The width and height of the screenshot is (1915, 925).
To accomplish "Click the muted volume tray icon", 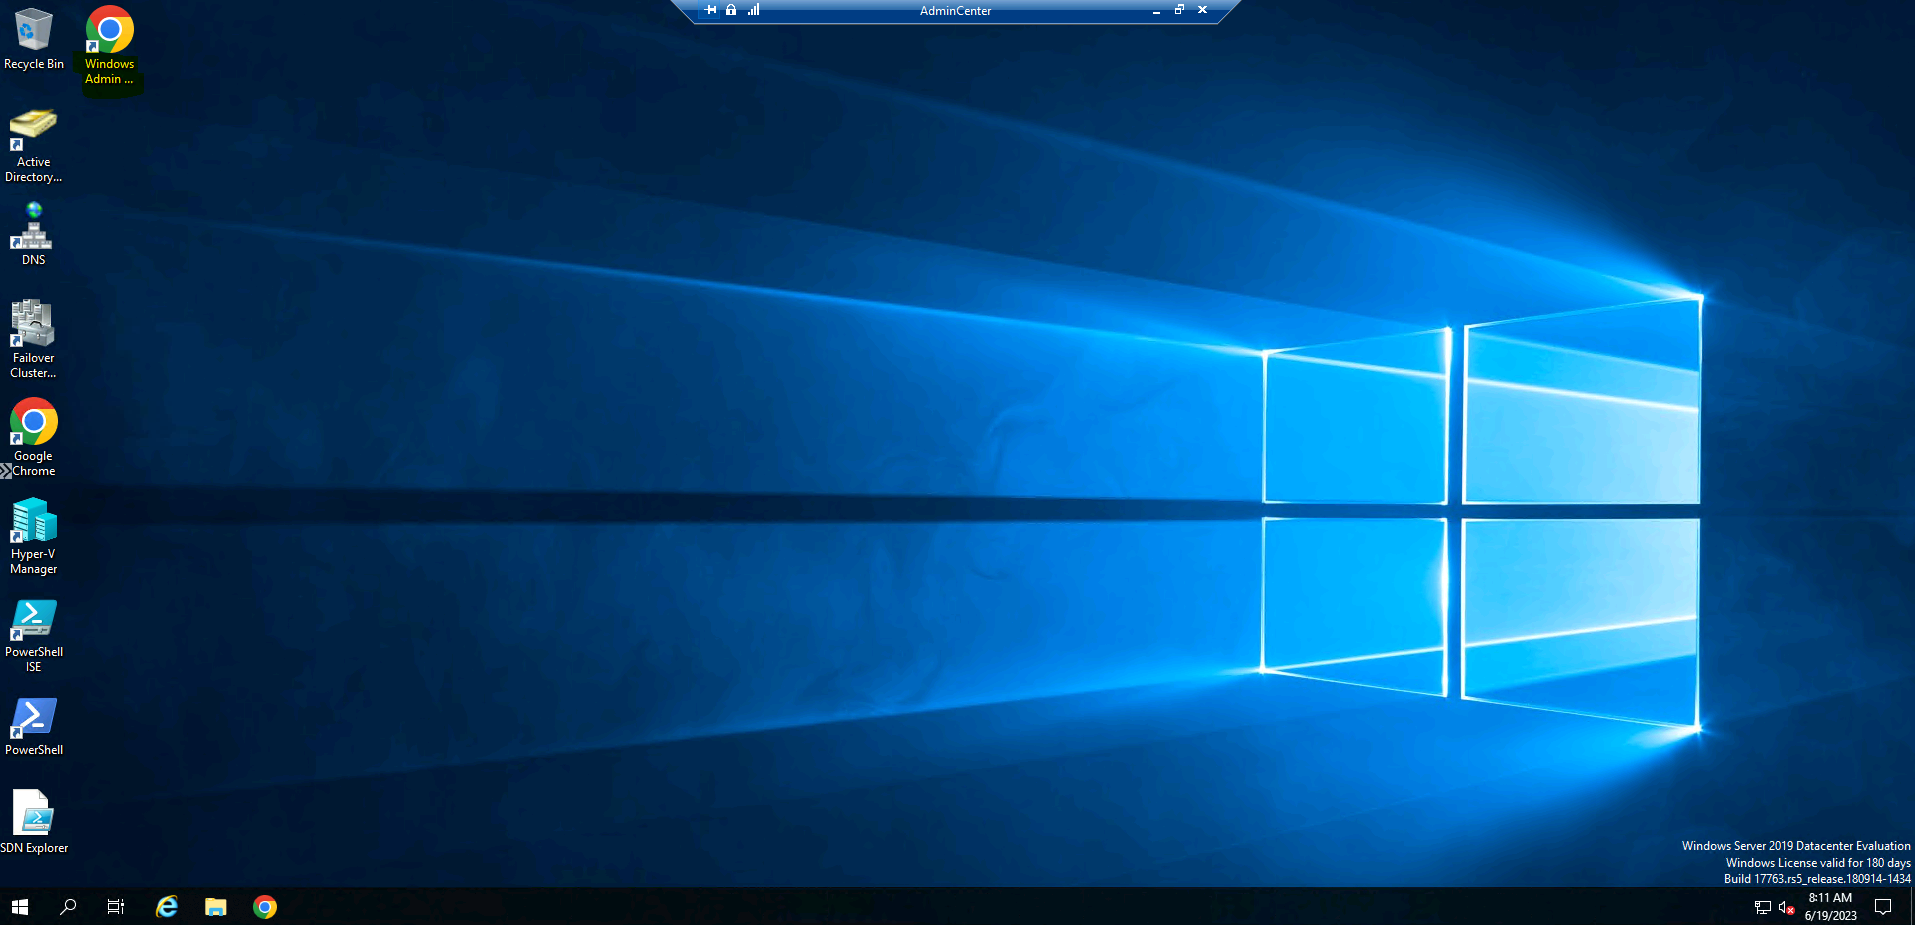I will click(x=1787, y=908).
